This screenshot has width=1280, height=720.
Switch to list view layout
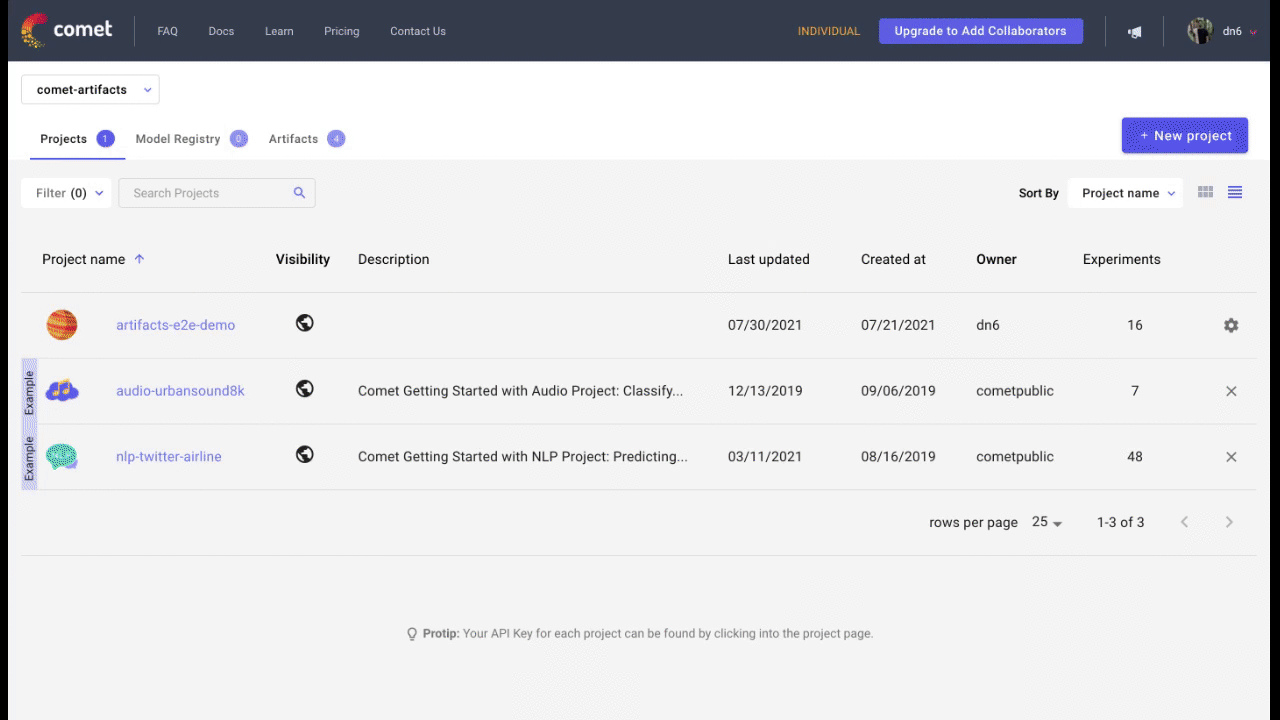[1235, 193]
